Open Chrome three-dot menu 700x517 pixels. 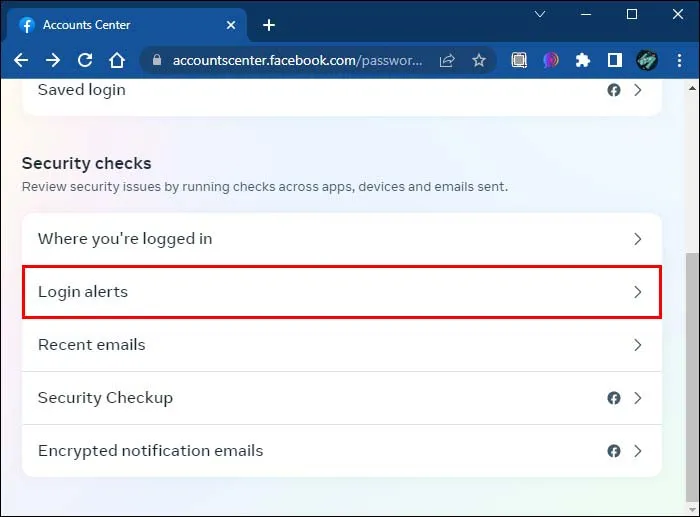[679, 60]
